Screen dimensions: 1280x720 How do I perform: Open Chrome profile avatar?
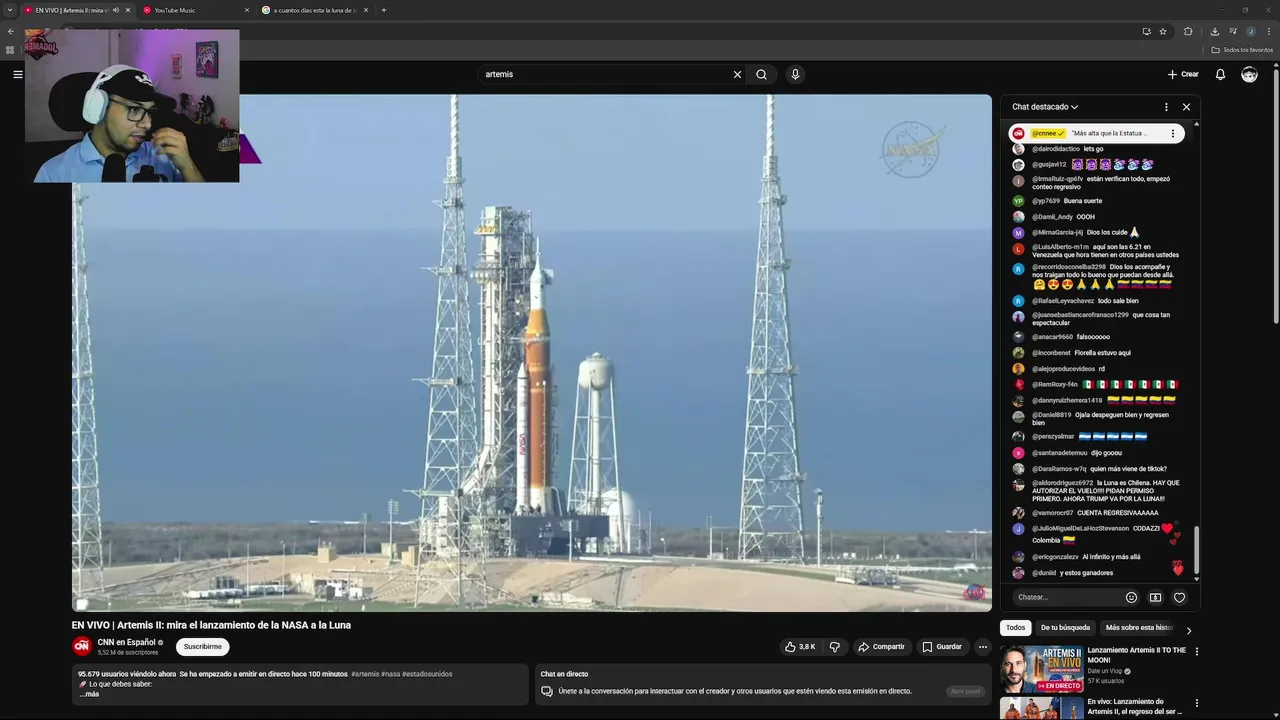click(x=1251, y=31)
